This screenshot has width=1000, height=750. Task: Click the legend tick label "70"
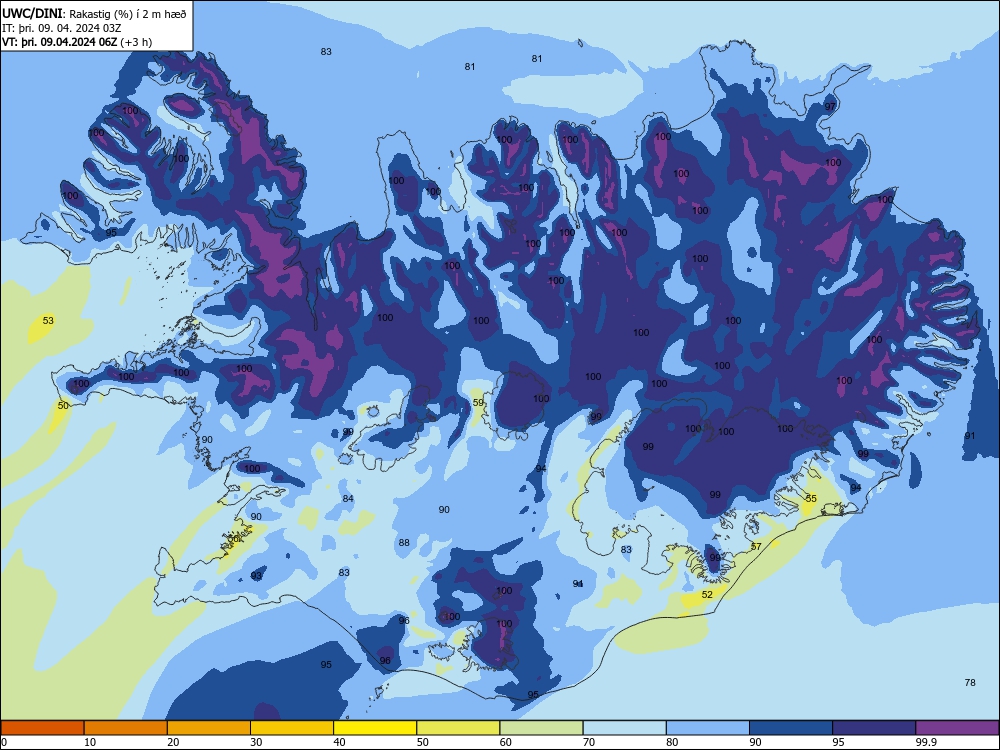[589, 742]
